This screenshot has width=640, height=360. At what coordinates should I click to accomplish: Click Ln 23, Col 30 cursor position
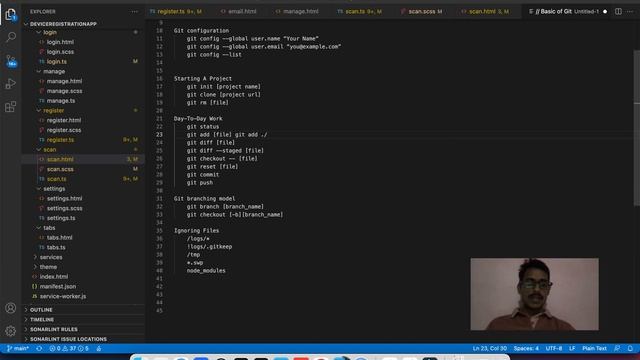pyautogui.click(x=489, y=349)
